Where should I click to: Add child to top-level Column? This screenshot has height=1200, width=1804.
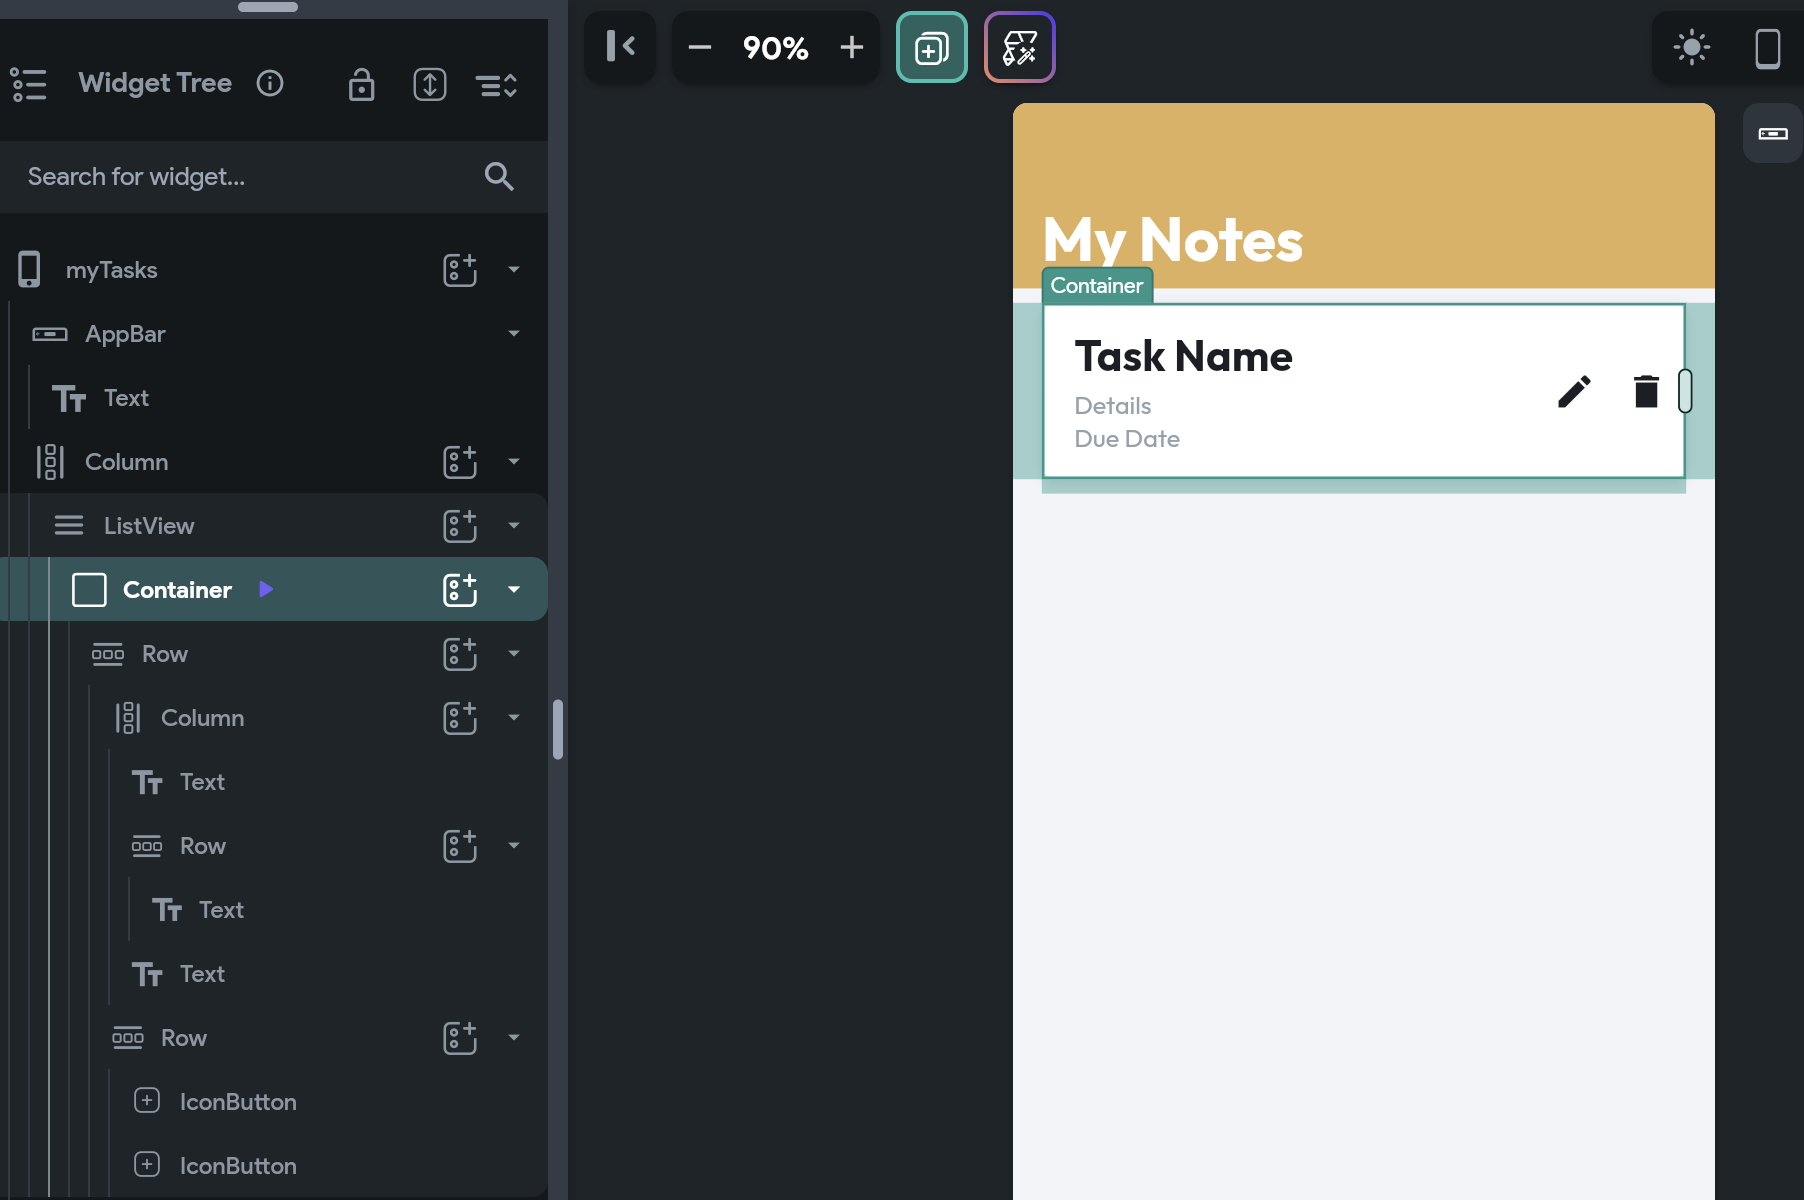pyautogui.click(x=460, y=461)
